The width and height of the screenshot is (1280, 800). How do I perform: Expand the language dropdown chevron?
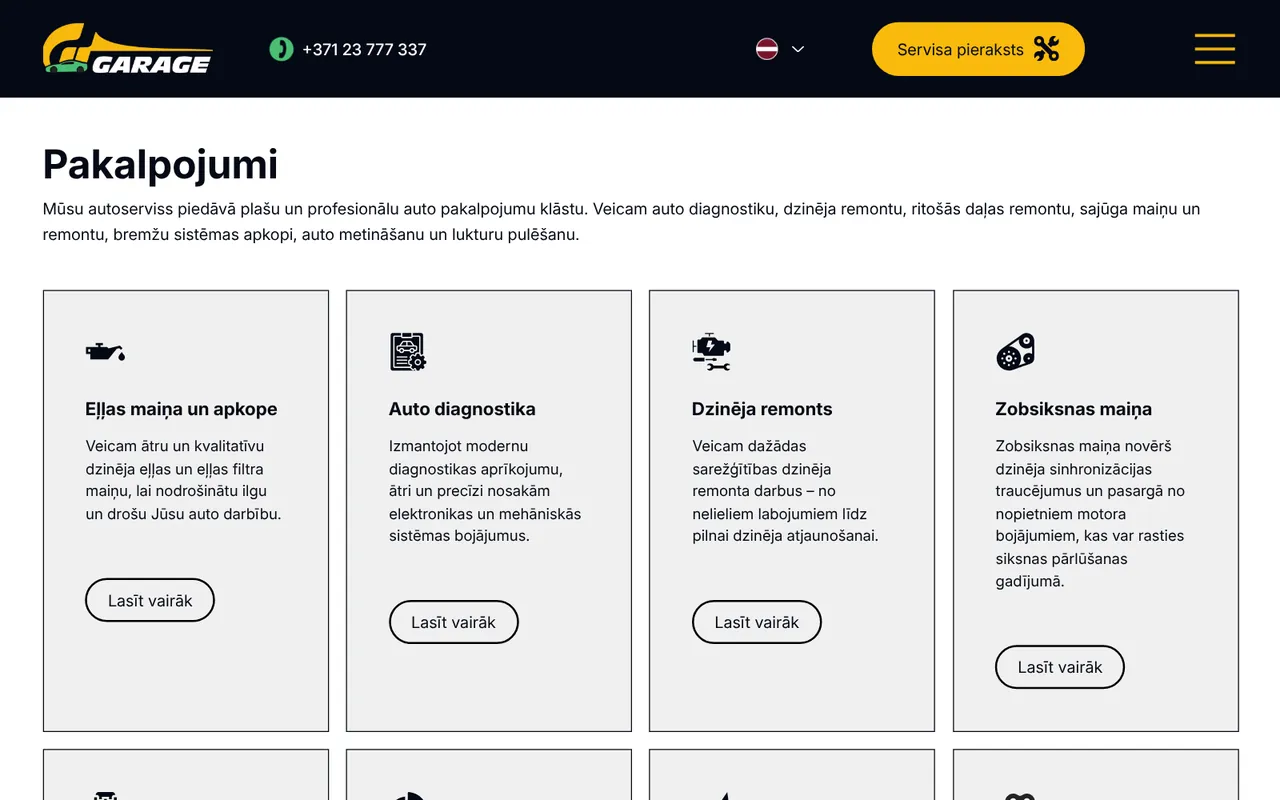[798, 49]
